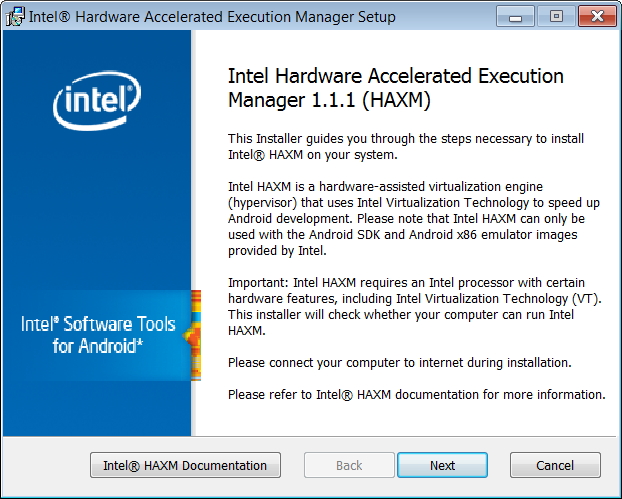
Task: Open the Intel® HAXM Documentation
Action: click(185, 465)
